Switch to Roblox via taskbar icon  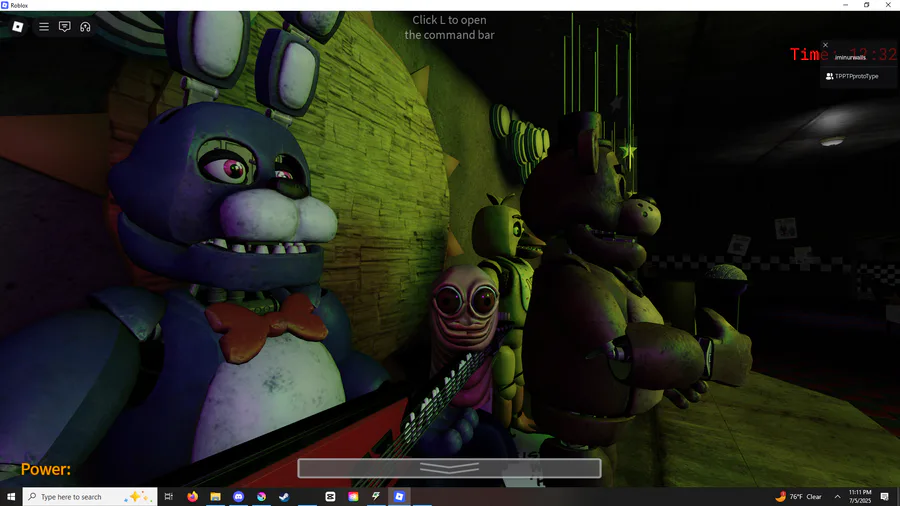(x=399, y=496)
